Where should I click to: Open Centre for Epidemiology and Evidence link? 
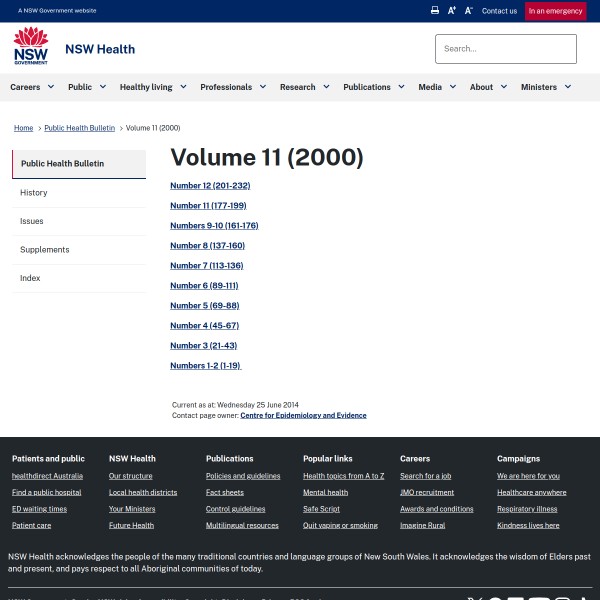(303, 415)
